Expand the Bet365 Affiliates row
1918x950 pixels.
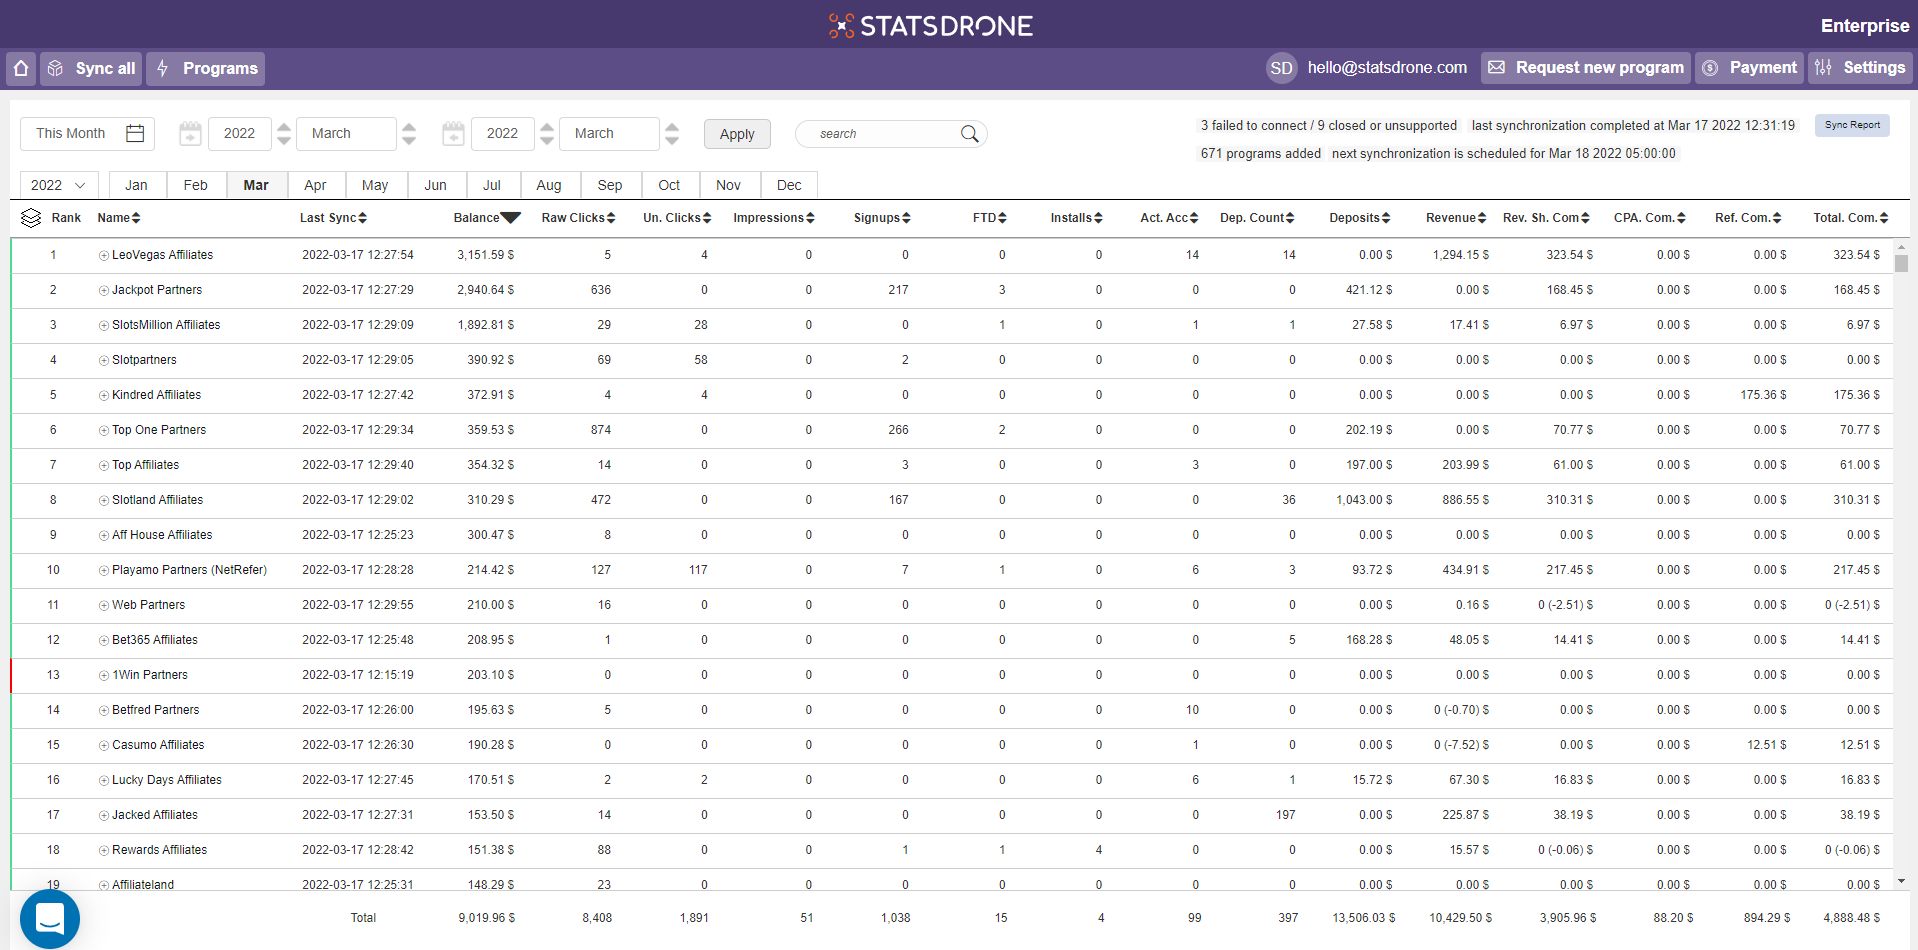[x=104, y=641]
